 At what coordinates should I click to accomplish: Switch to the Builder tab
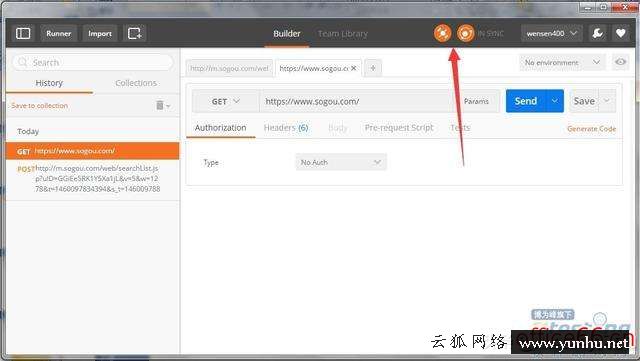tap(287, 33)
